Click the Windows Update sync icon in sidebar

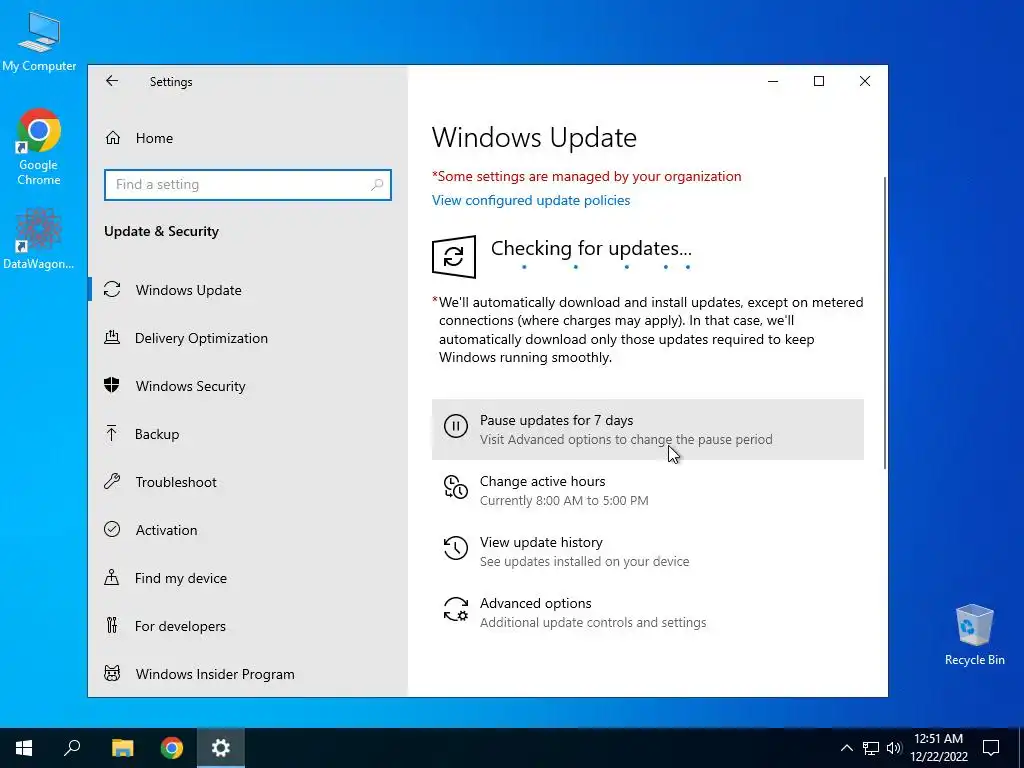click(112, 289)
